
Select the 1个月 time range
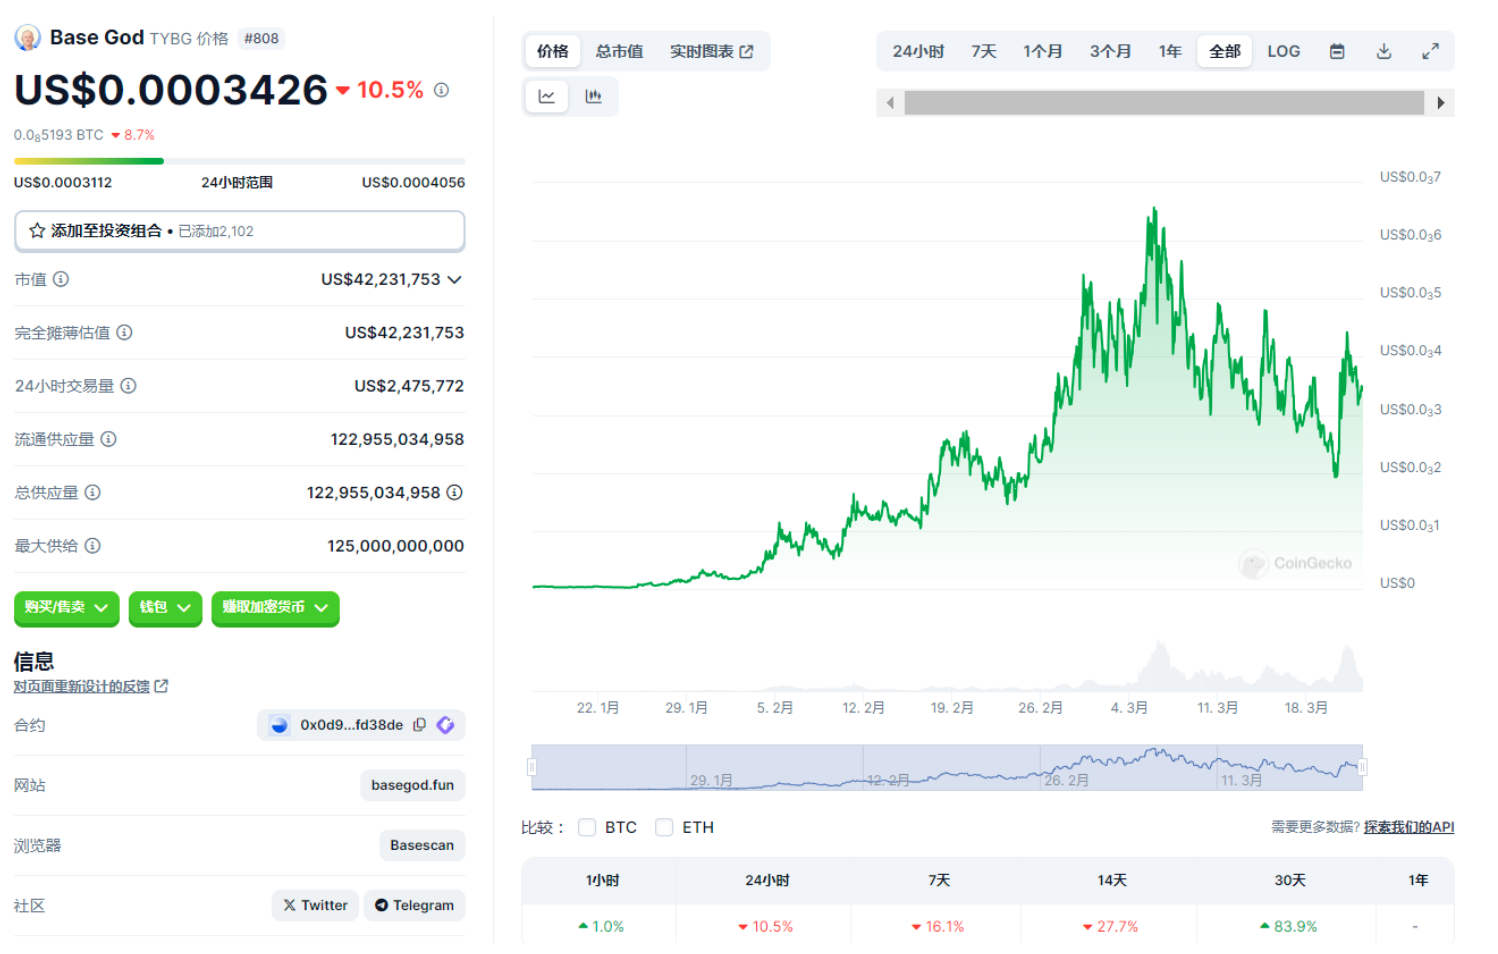tap(1042, 51)
